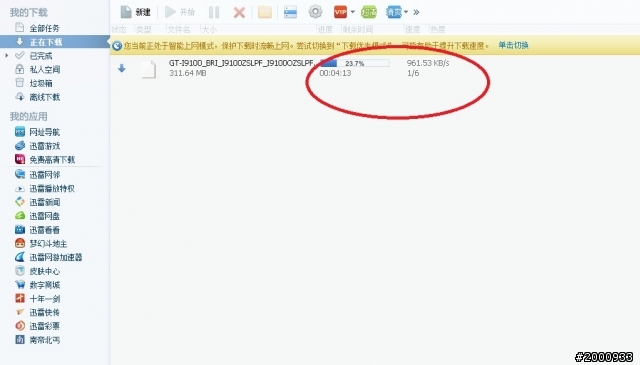Delete task using the red X icon

[239, 13]
